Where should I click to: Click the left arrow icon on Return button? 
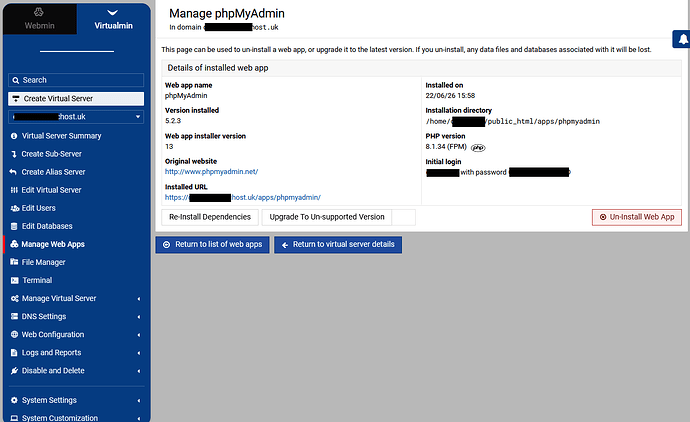[x=285, y=245]
